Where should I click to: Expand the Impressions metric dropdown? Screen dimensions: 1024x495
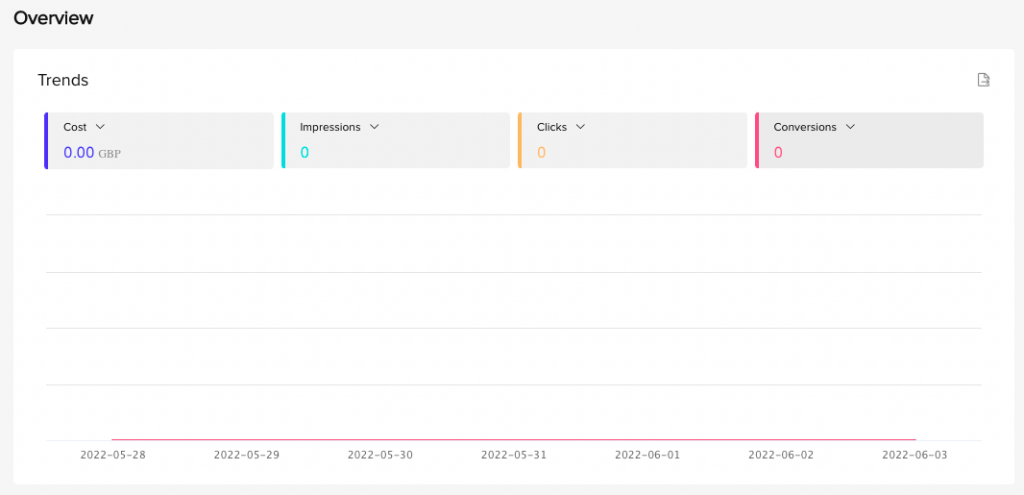[x=374, y=127]
